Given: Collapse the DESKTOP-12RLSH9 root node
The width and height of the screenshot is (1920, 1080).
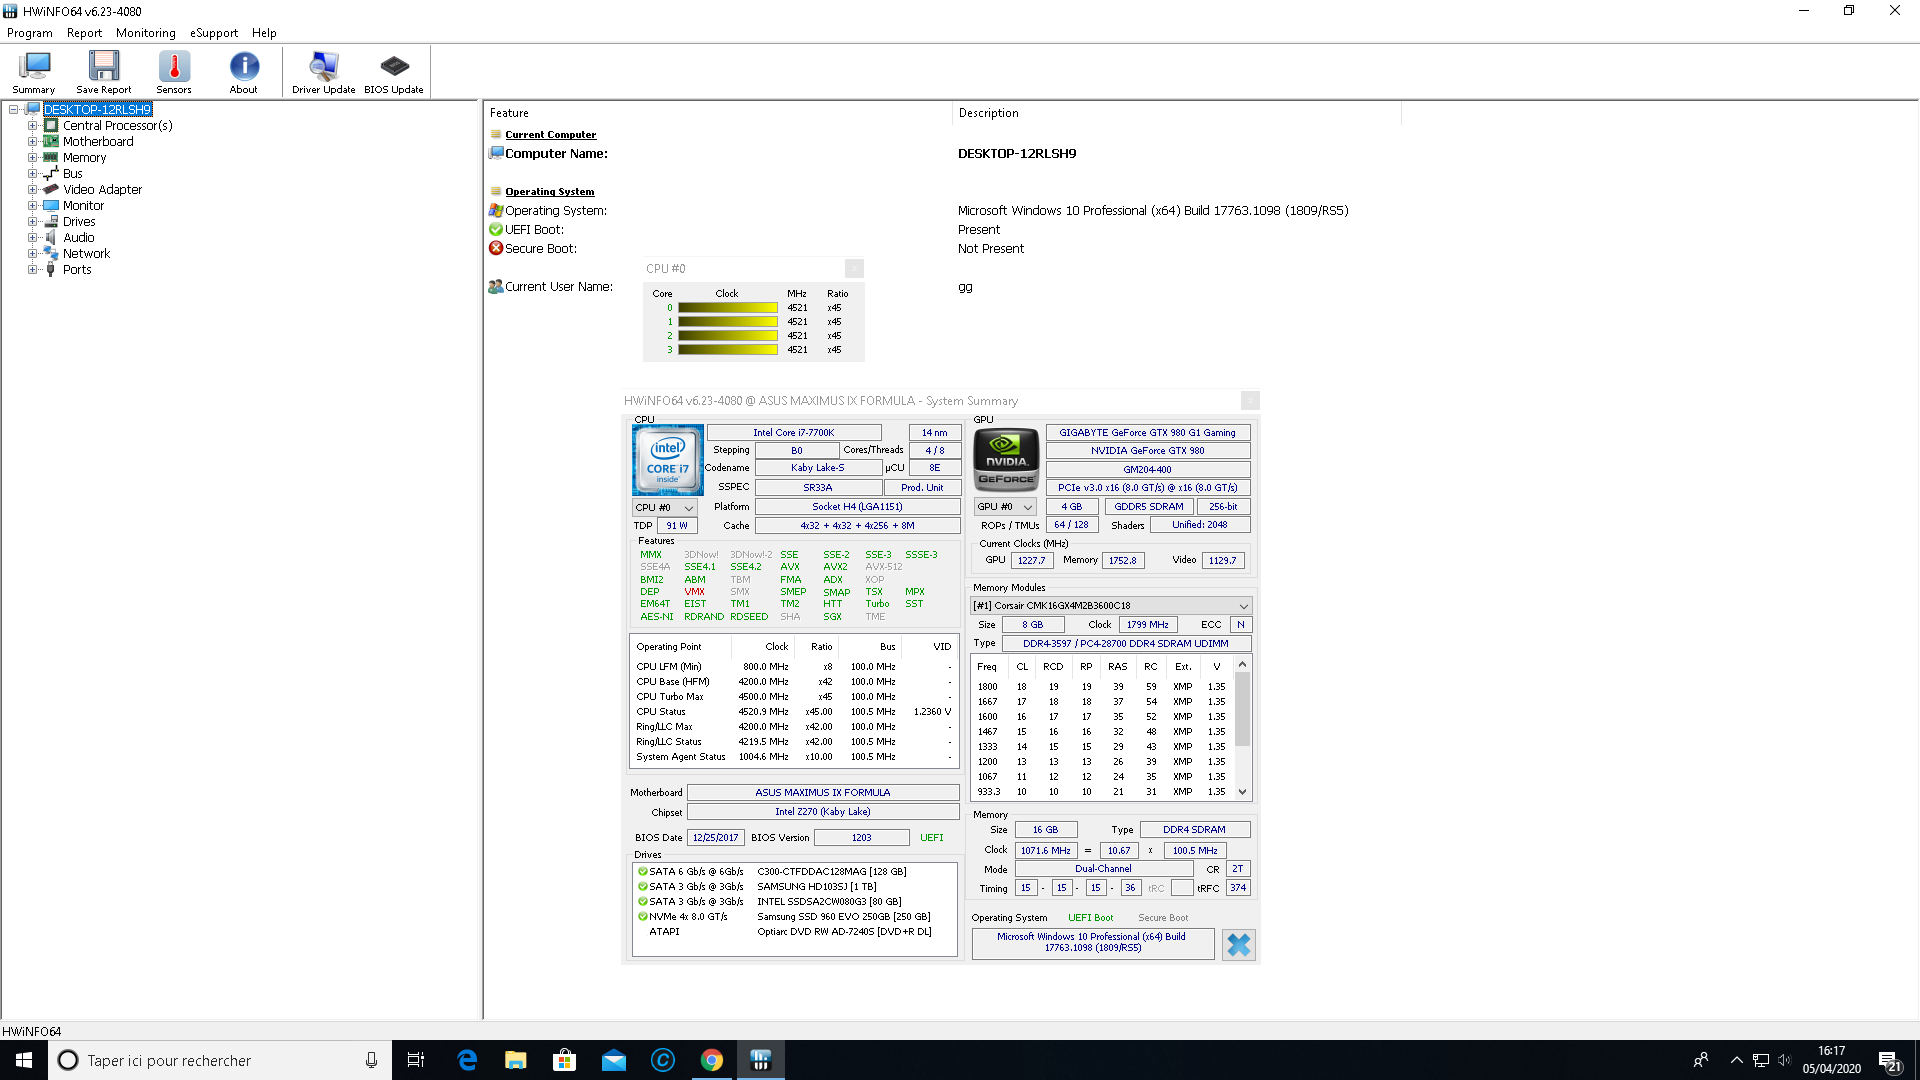Looking at the screenshot, I should 14,110.
